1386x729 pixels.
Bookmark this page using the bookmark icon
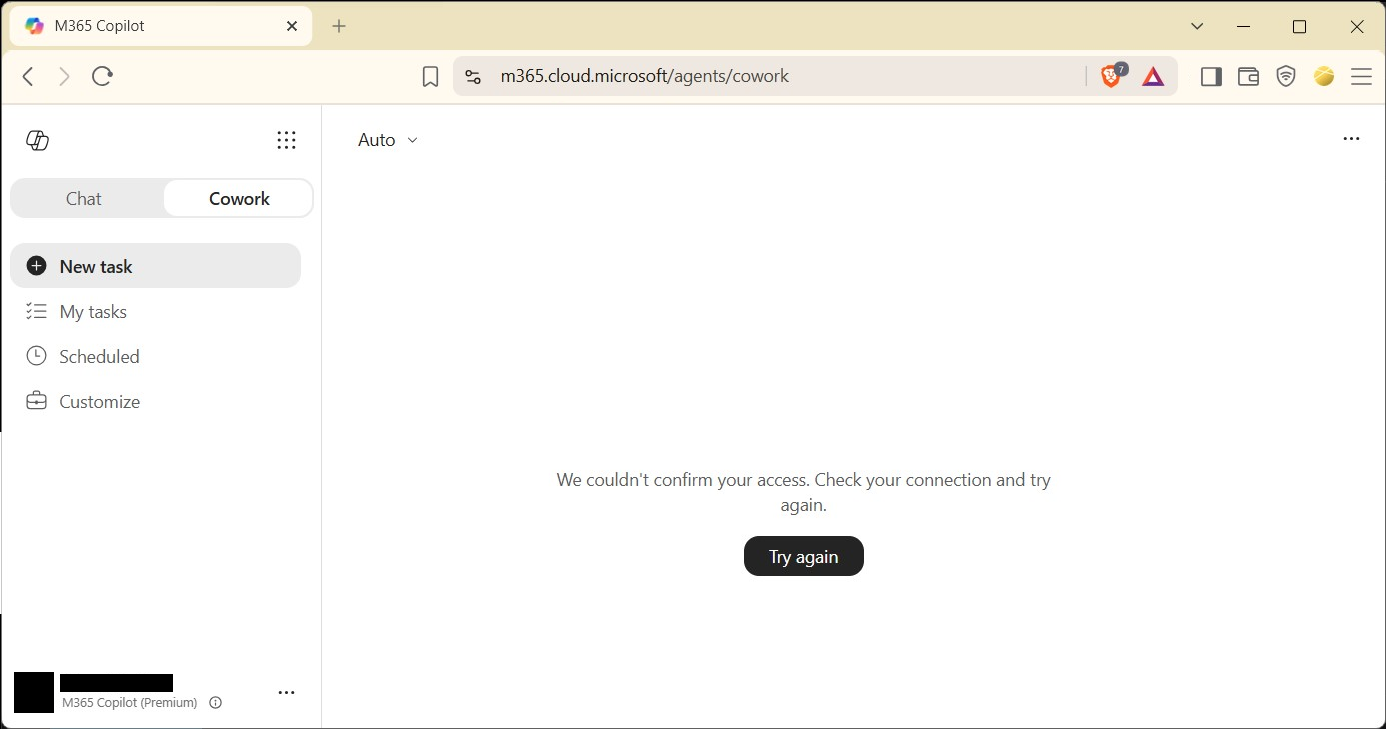click(x=430, y=76)
